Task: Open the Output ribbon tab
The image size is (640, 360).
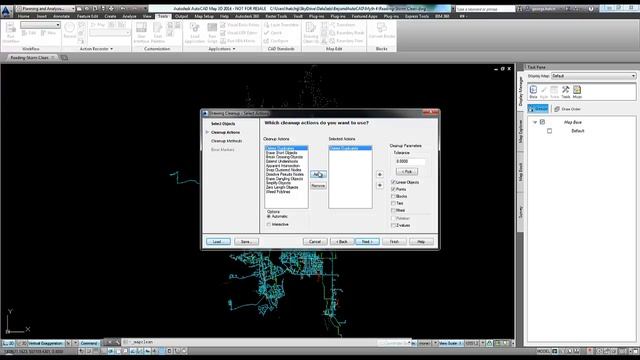Action: click(181, 16)
